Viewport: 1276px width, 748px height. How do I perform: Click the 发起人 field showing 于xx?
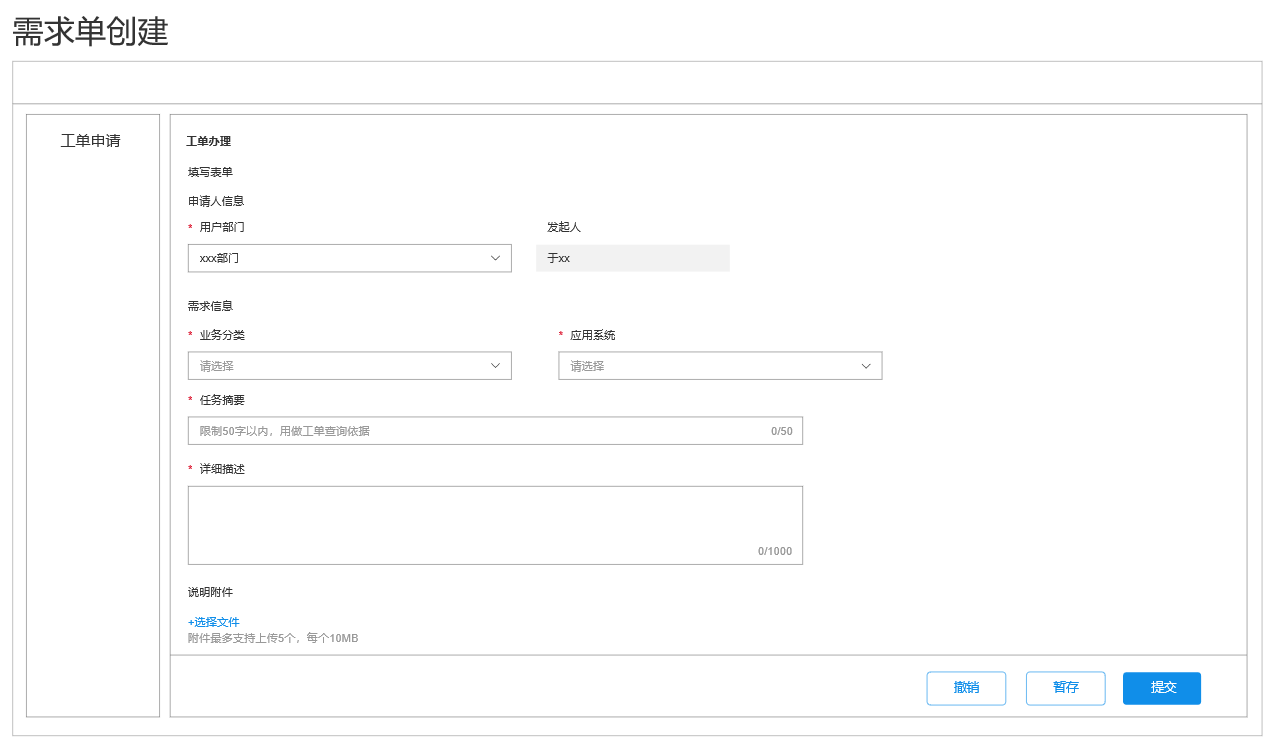point(632,258)
